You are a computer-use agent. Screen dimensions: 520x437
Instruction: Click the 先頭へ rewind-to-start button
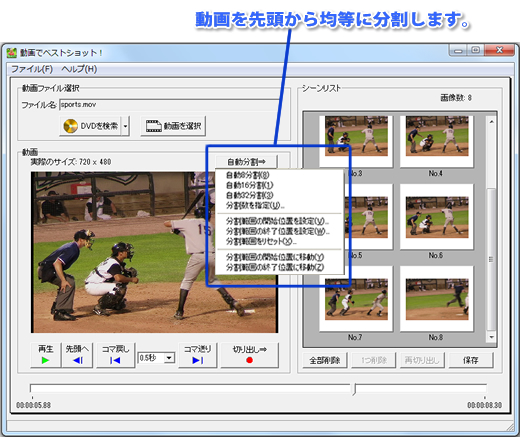pyautogui.click(x=77, y=355)
